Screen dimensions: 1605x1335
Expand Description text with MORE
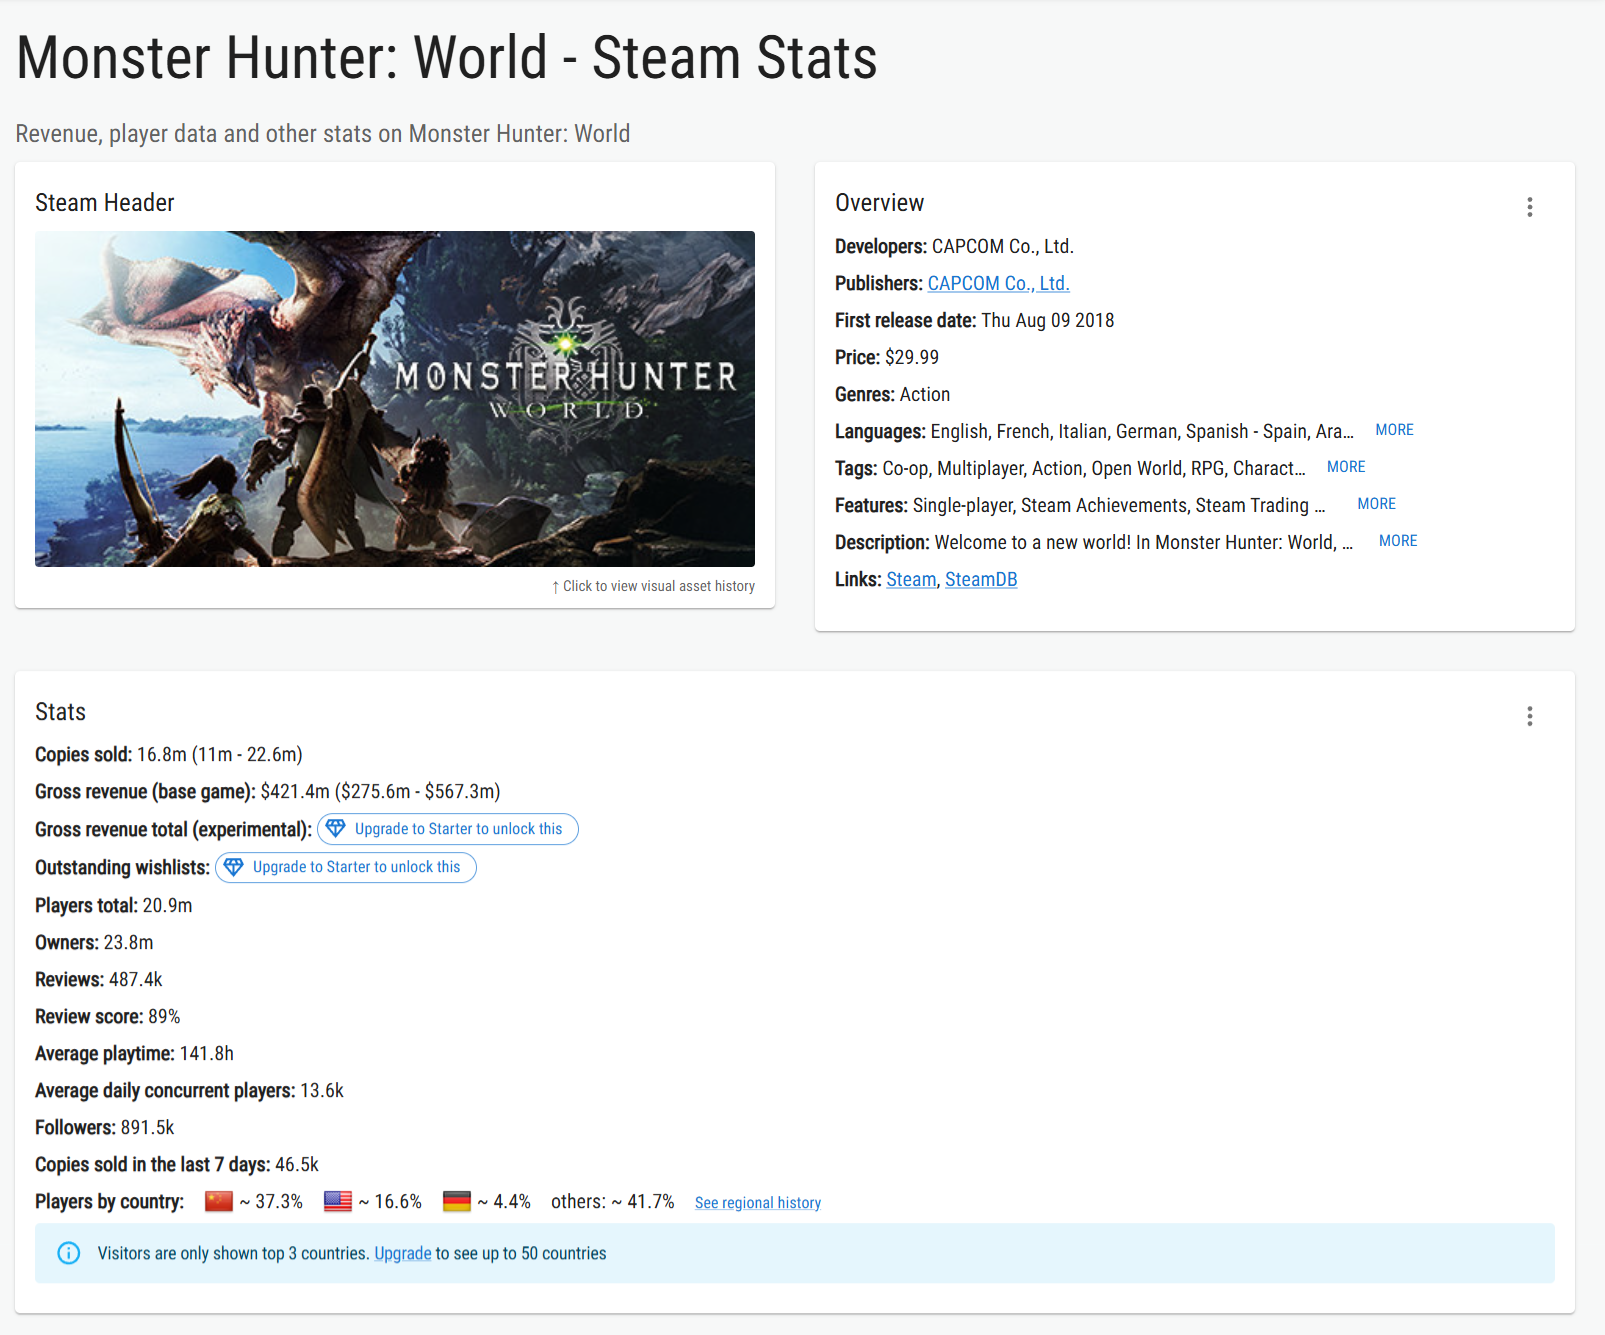[1398, 541]
